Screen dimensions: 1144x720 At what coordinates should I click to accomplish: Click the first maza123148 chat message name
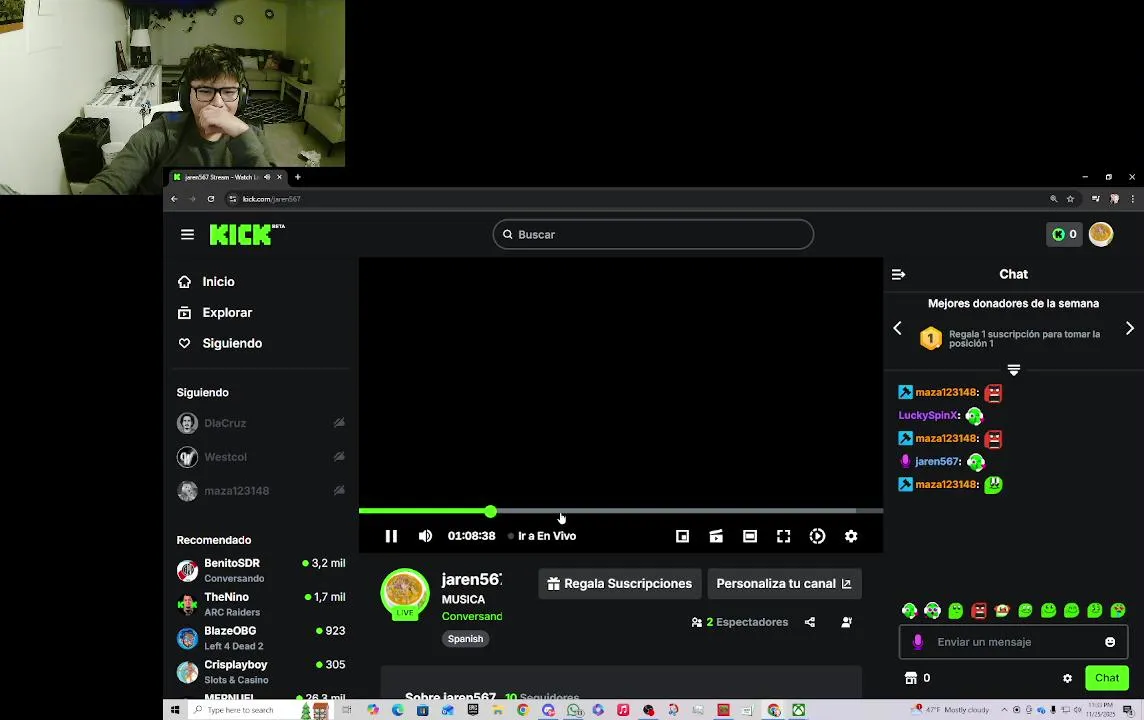point(946,392)
